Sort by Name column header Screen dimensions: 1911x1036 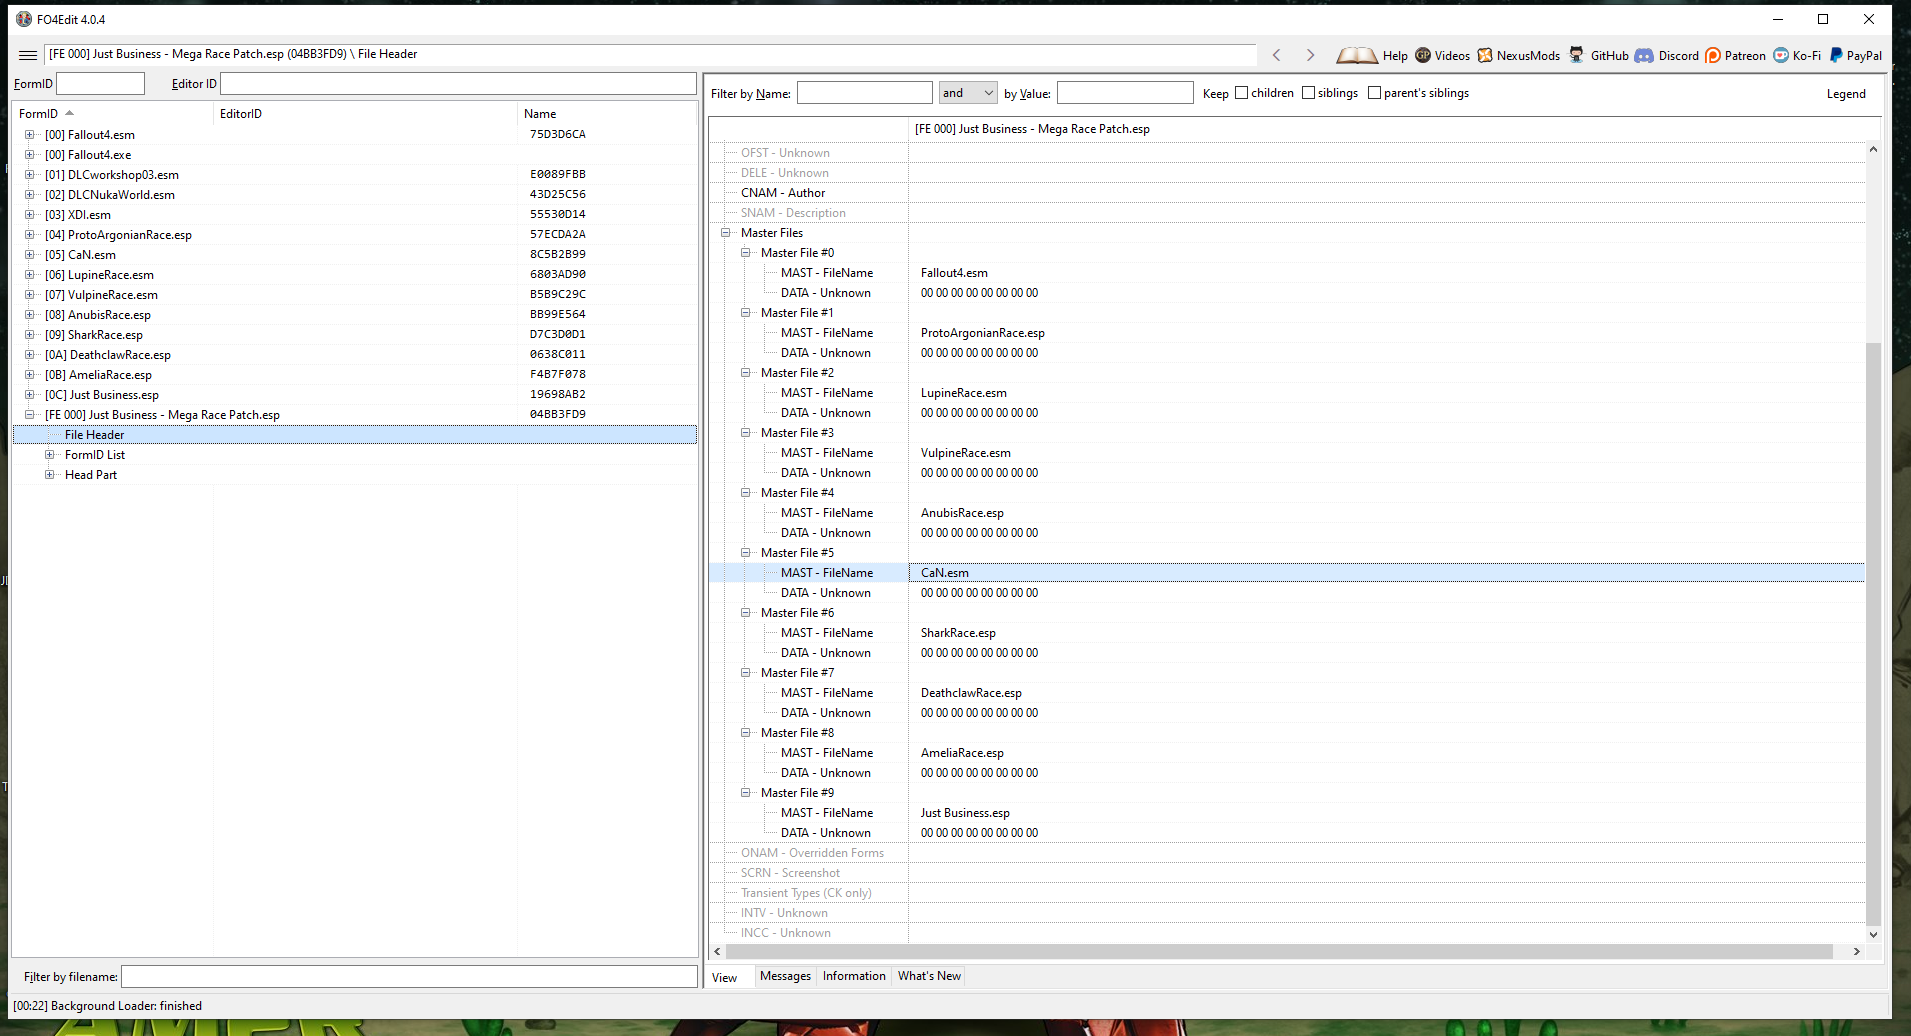(x=607, y=114)
